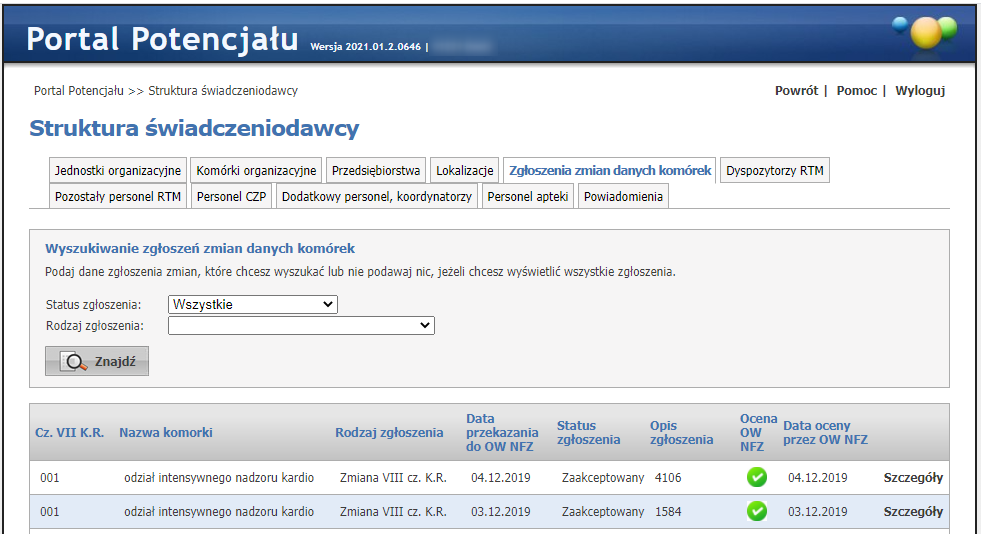Image resolution: width=981 pixels, height=534 pixels.
Task: Open the Personel CZP tab
Action: (231, 197)
